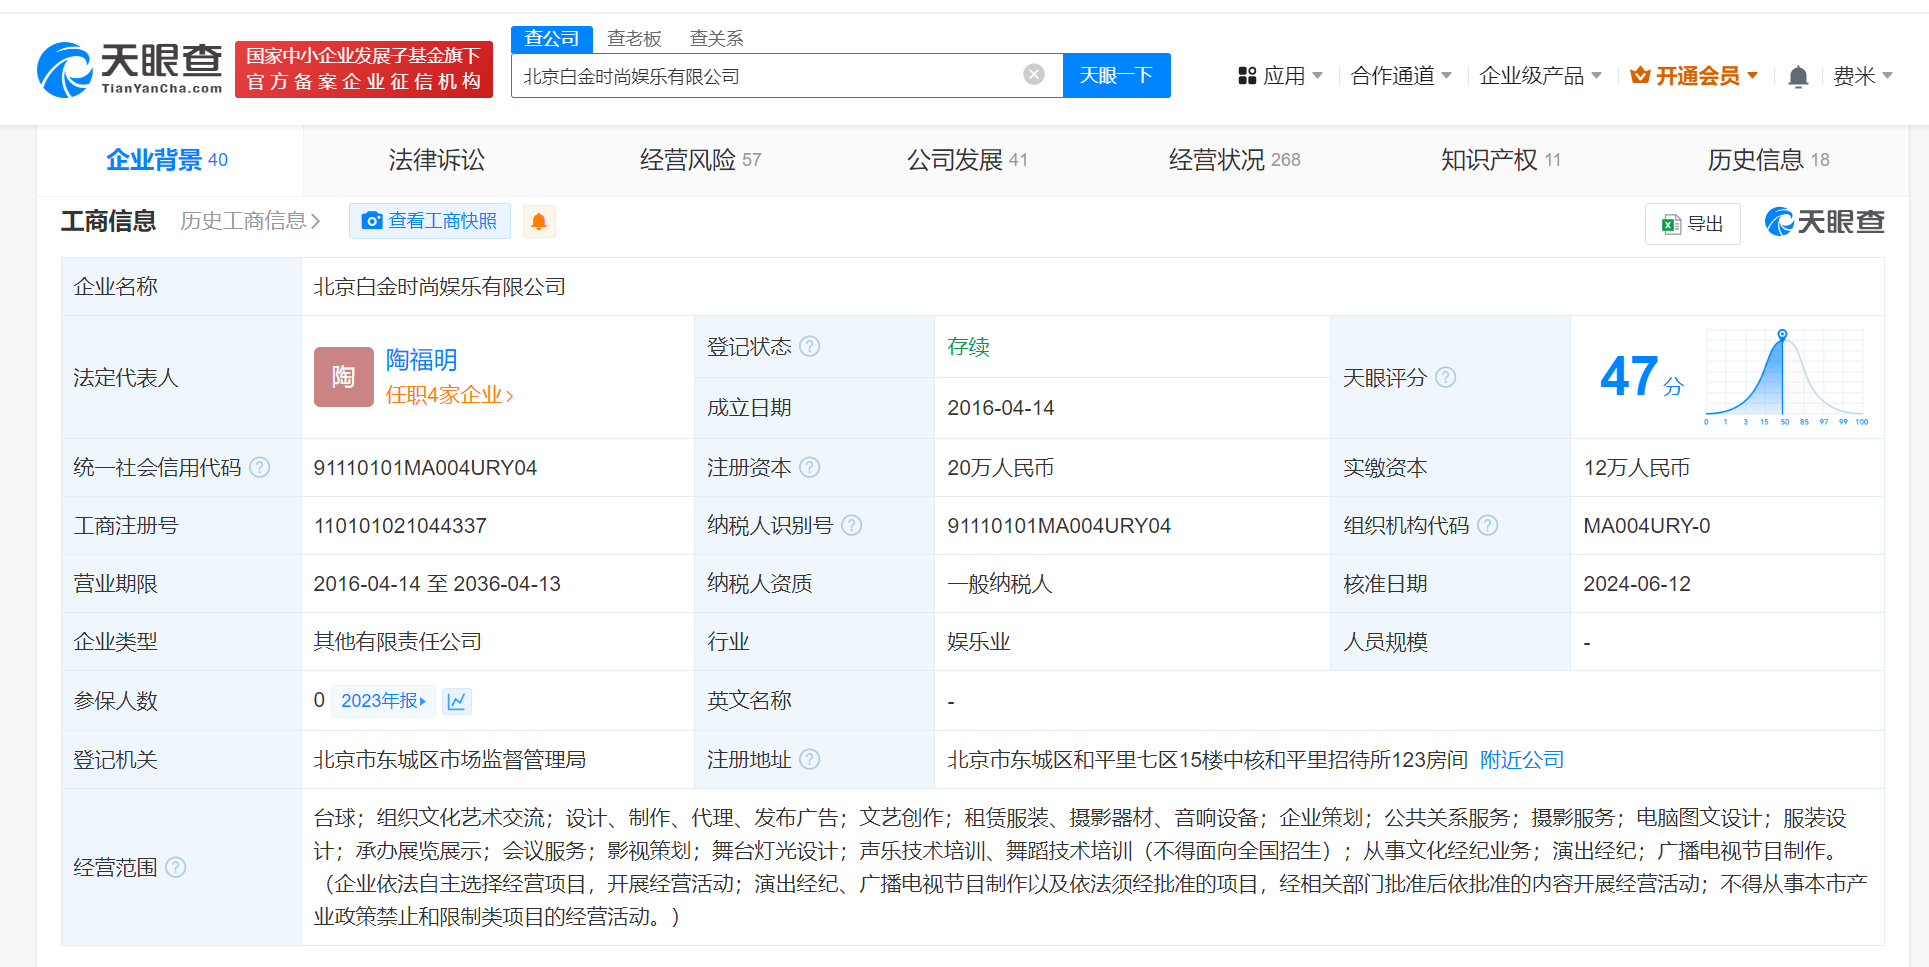This screenshot has height=967, width=1929.
Task: Click help icon next to 组织机构代码
Action: point(1488,525)
